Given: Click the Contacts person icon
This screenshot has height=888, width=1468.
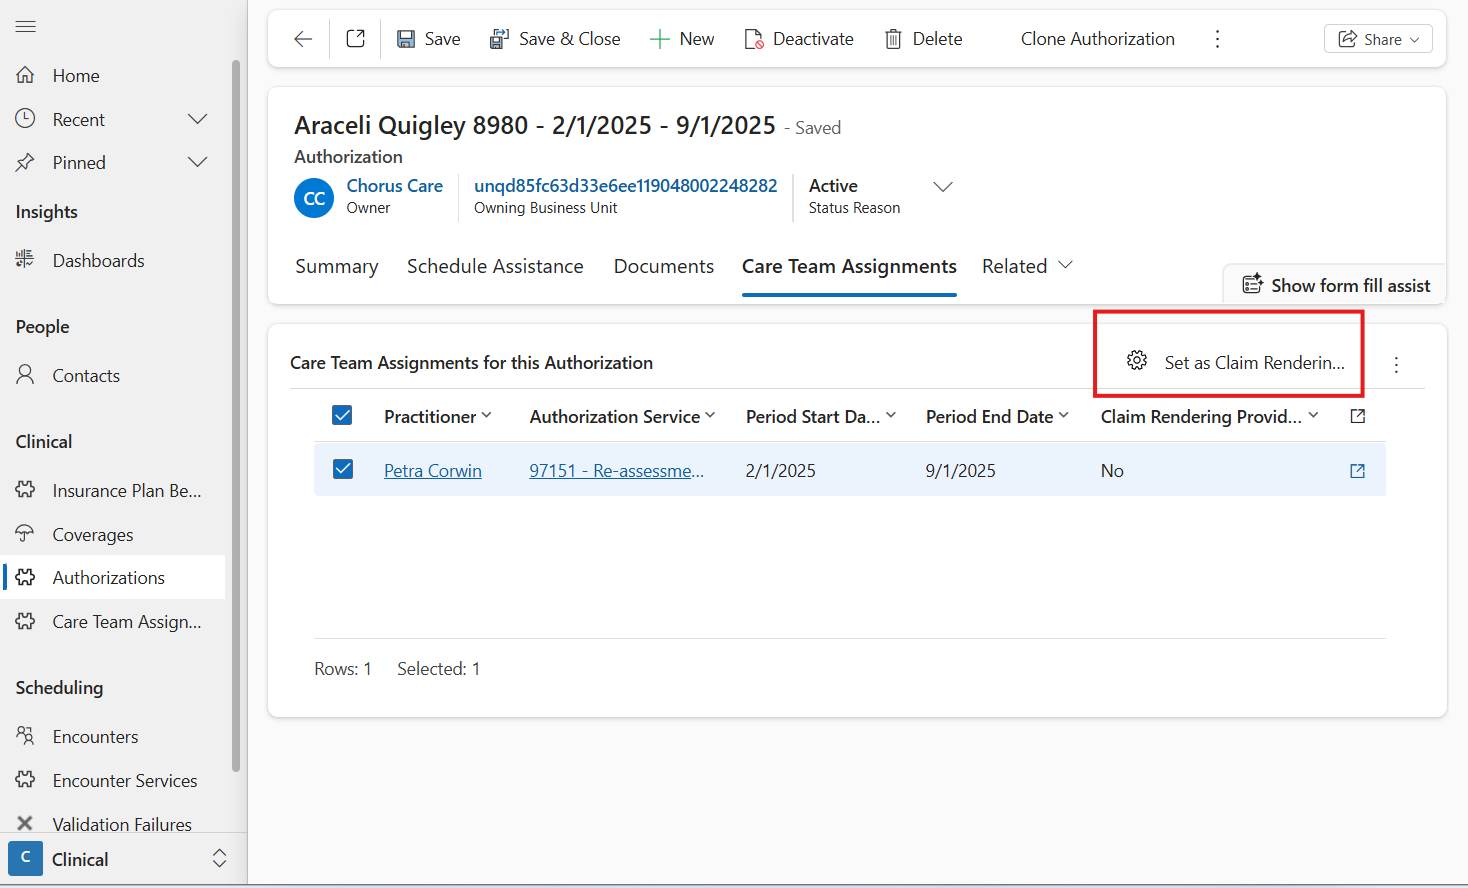Looking at the screenshot, I should click(26, 375).
